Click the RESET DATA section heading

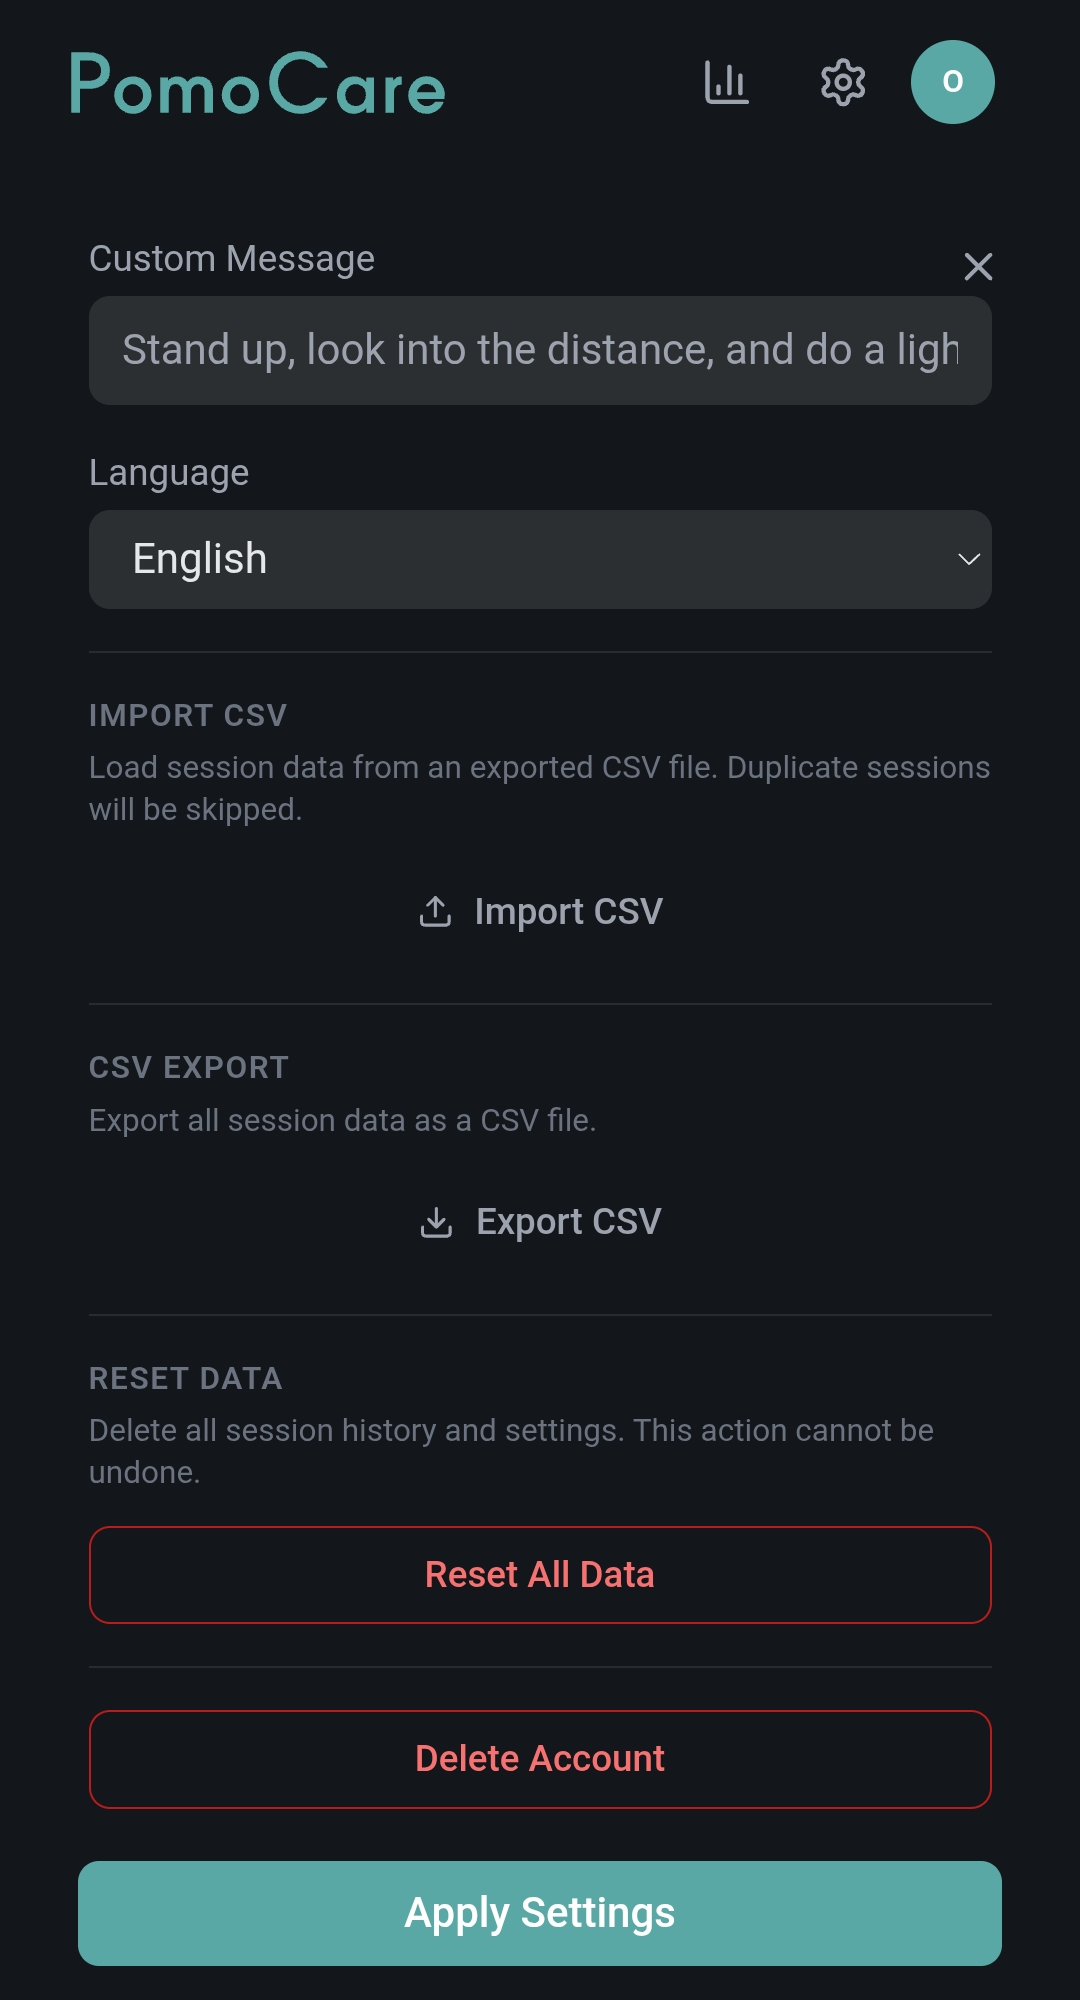(x=186, y=1379)
